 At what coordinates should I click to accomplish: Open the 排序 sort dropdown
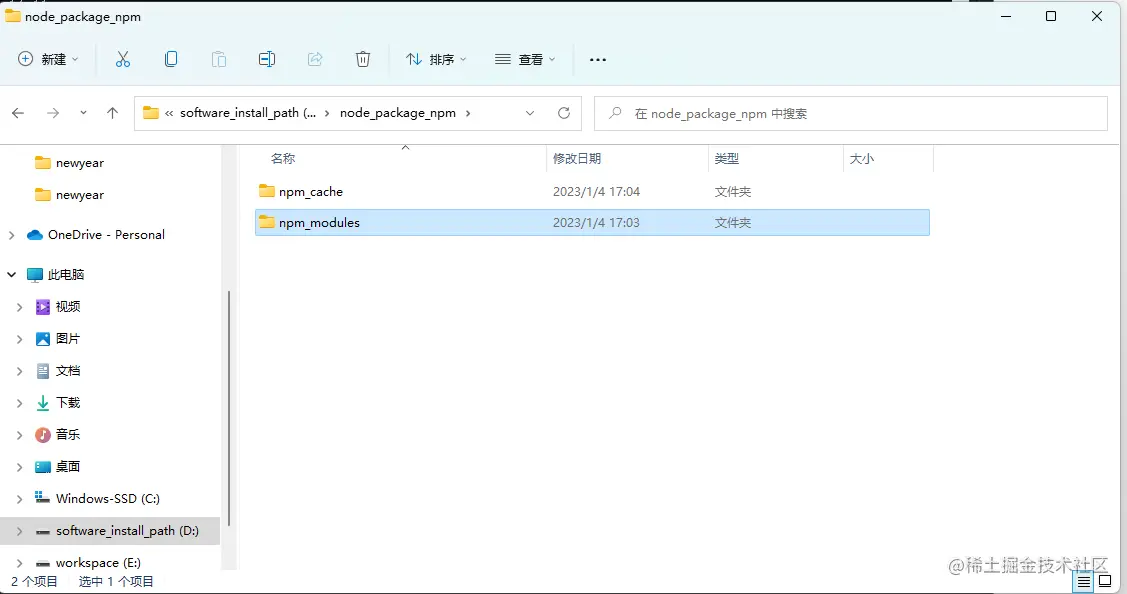coord(435,59)
